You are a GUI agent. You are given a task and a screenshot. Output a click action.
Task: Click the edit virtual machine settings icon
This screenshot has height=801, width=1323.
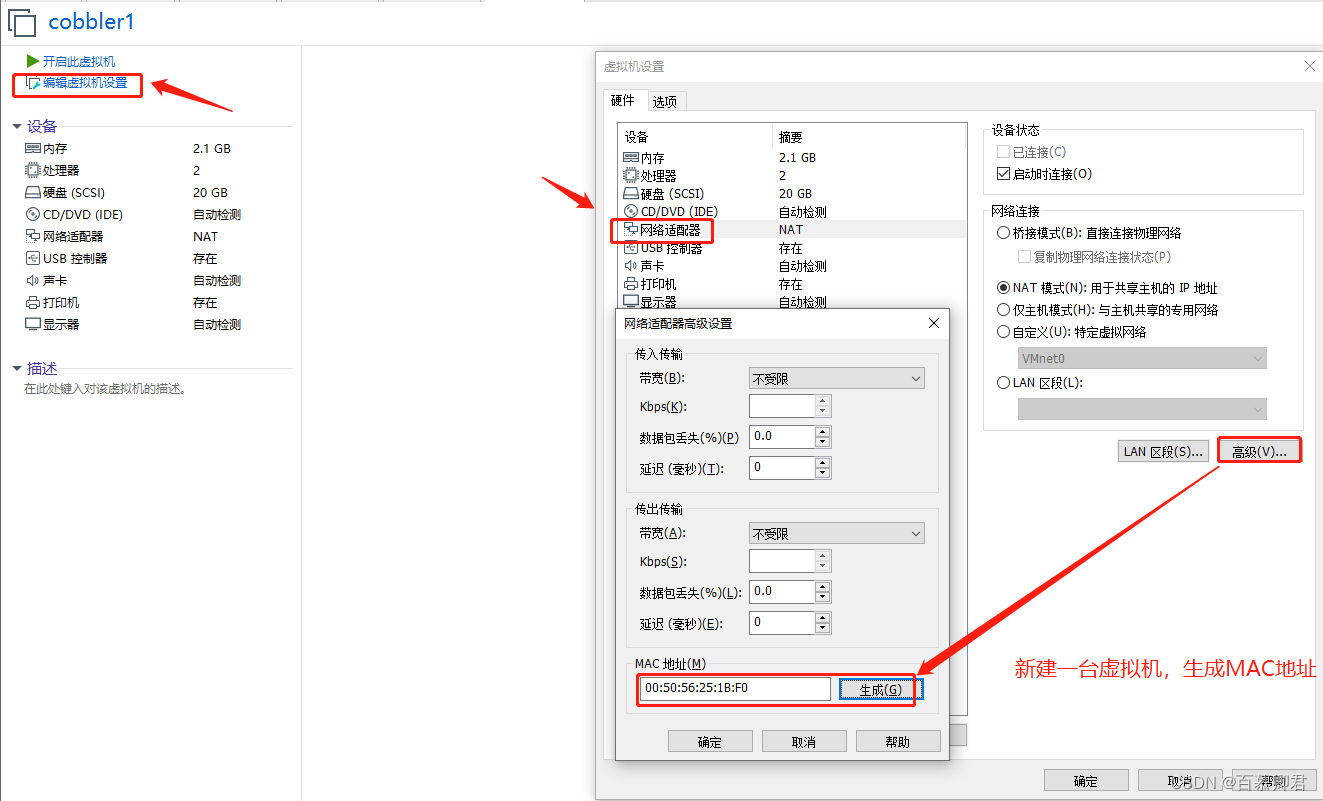click(x=33, y=83)
